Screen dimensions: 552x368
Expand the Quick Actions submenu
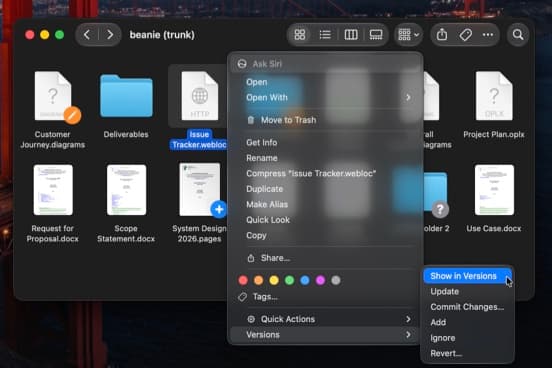coord(326,319)
